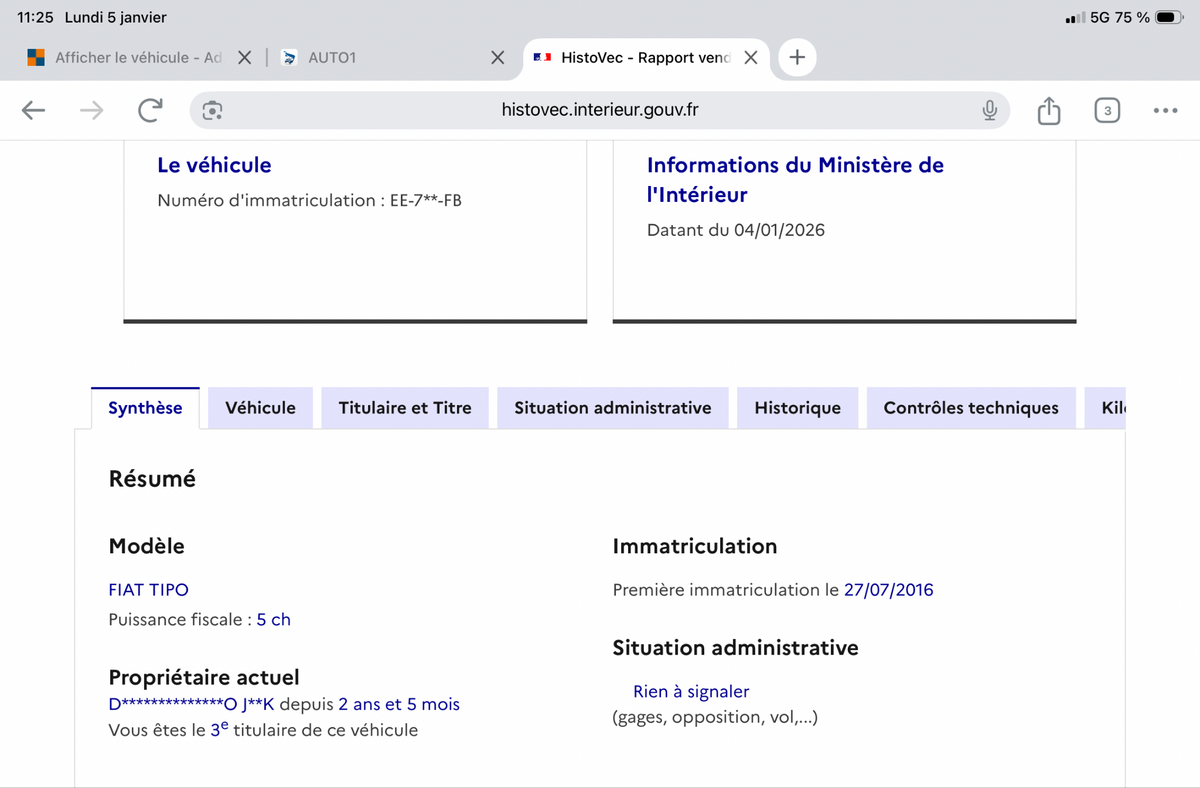Show the open tabs counter
This screenshot has height=788, width=1200.
click(1106, 111)
